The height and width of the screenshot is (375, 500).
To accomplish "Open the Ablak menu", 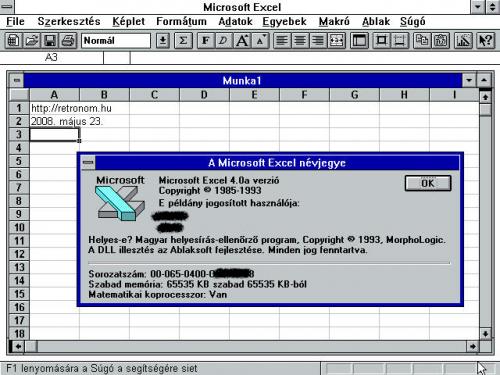I will (376, 22).
